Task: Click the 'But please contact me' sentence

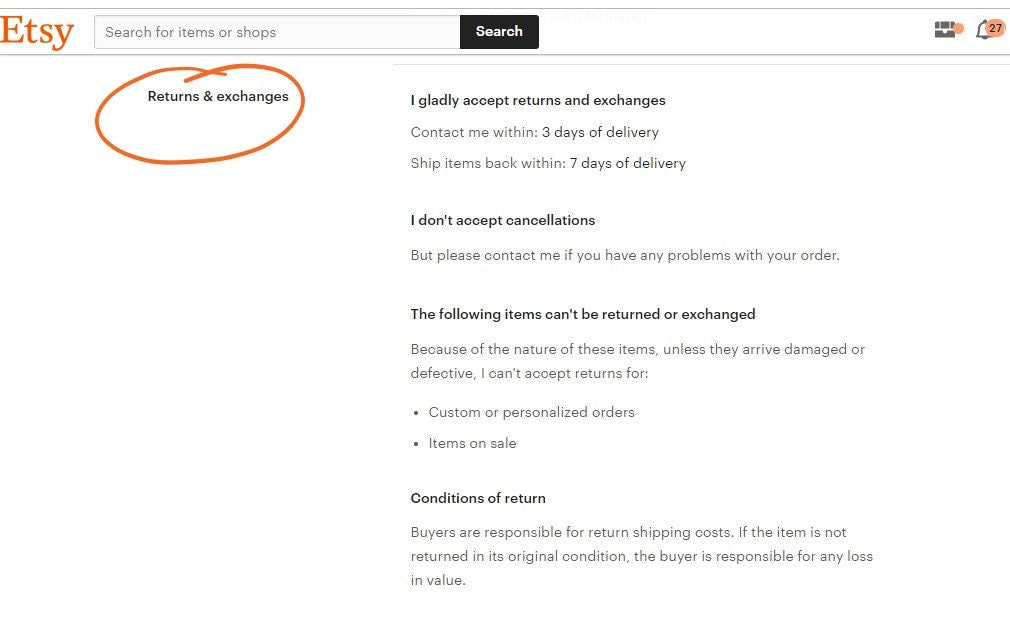Action: [x=625, y=255]
